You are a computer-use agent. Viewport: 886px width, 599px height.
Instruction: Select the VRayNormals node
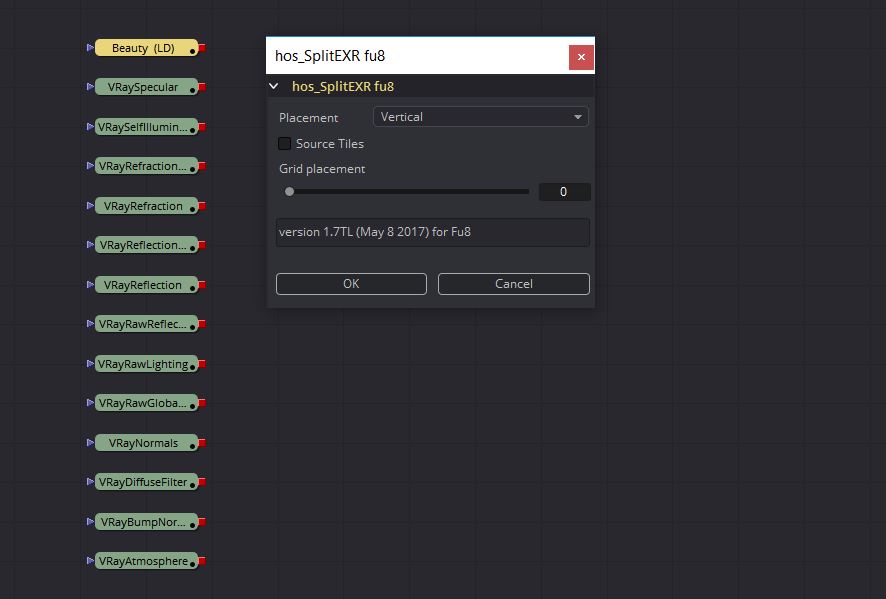146,444
